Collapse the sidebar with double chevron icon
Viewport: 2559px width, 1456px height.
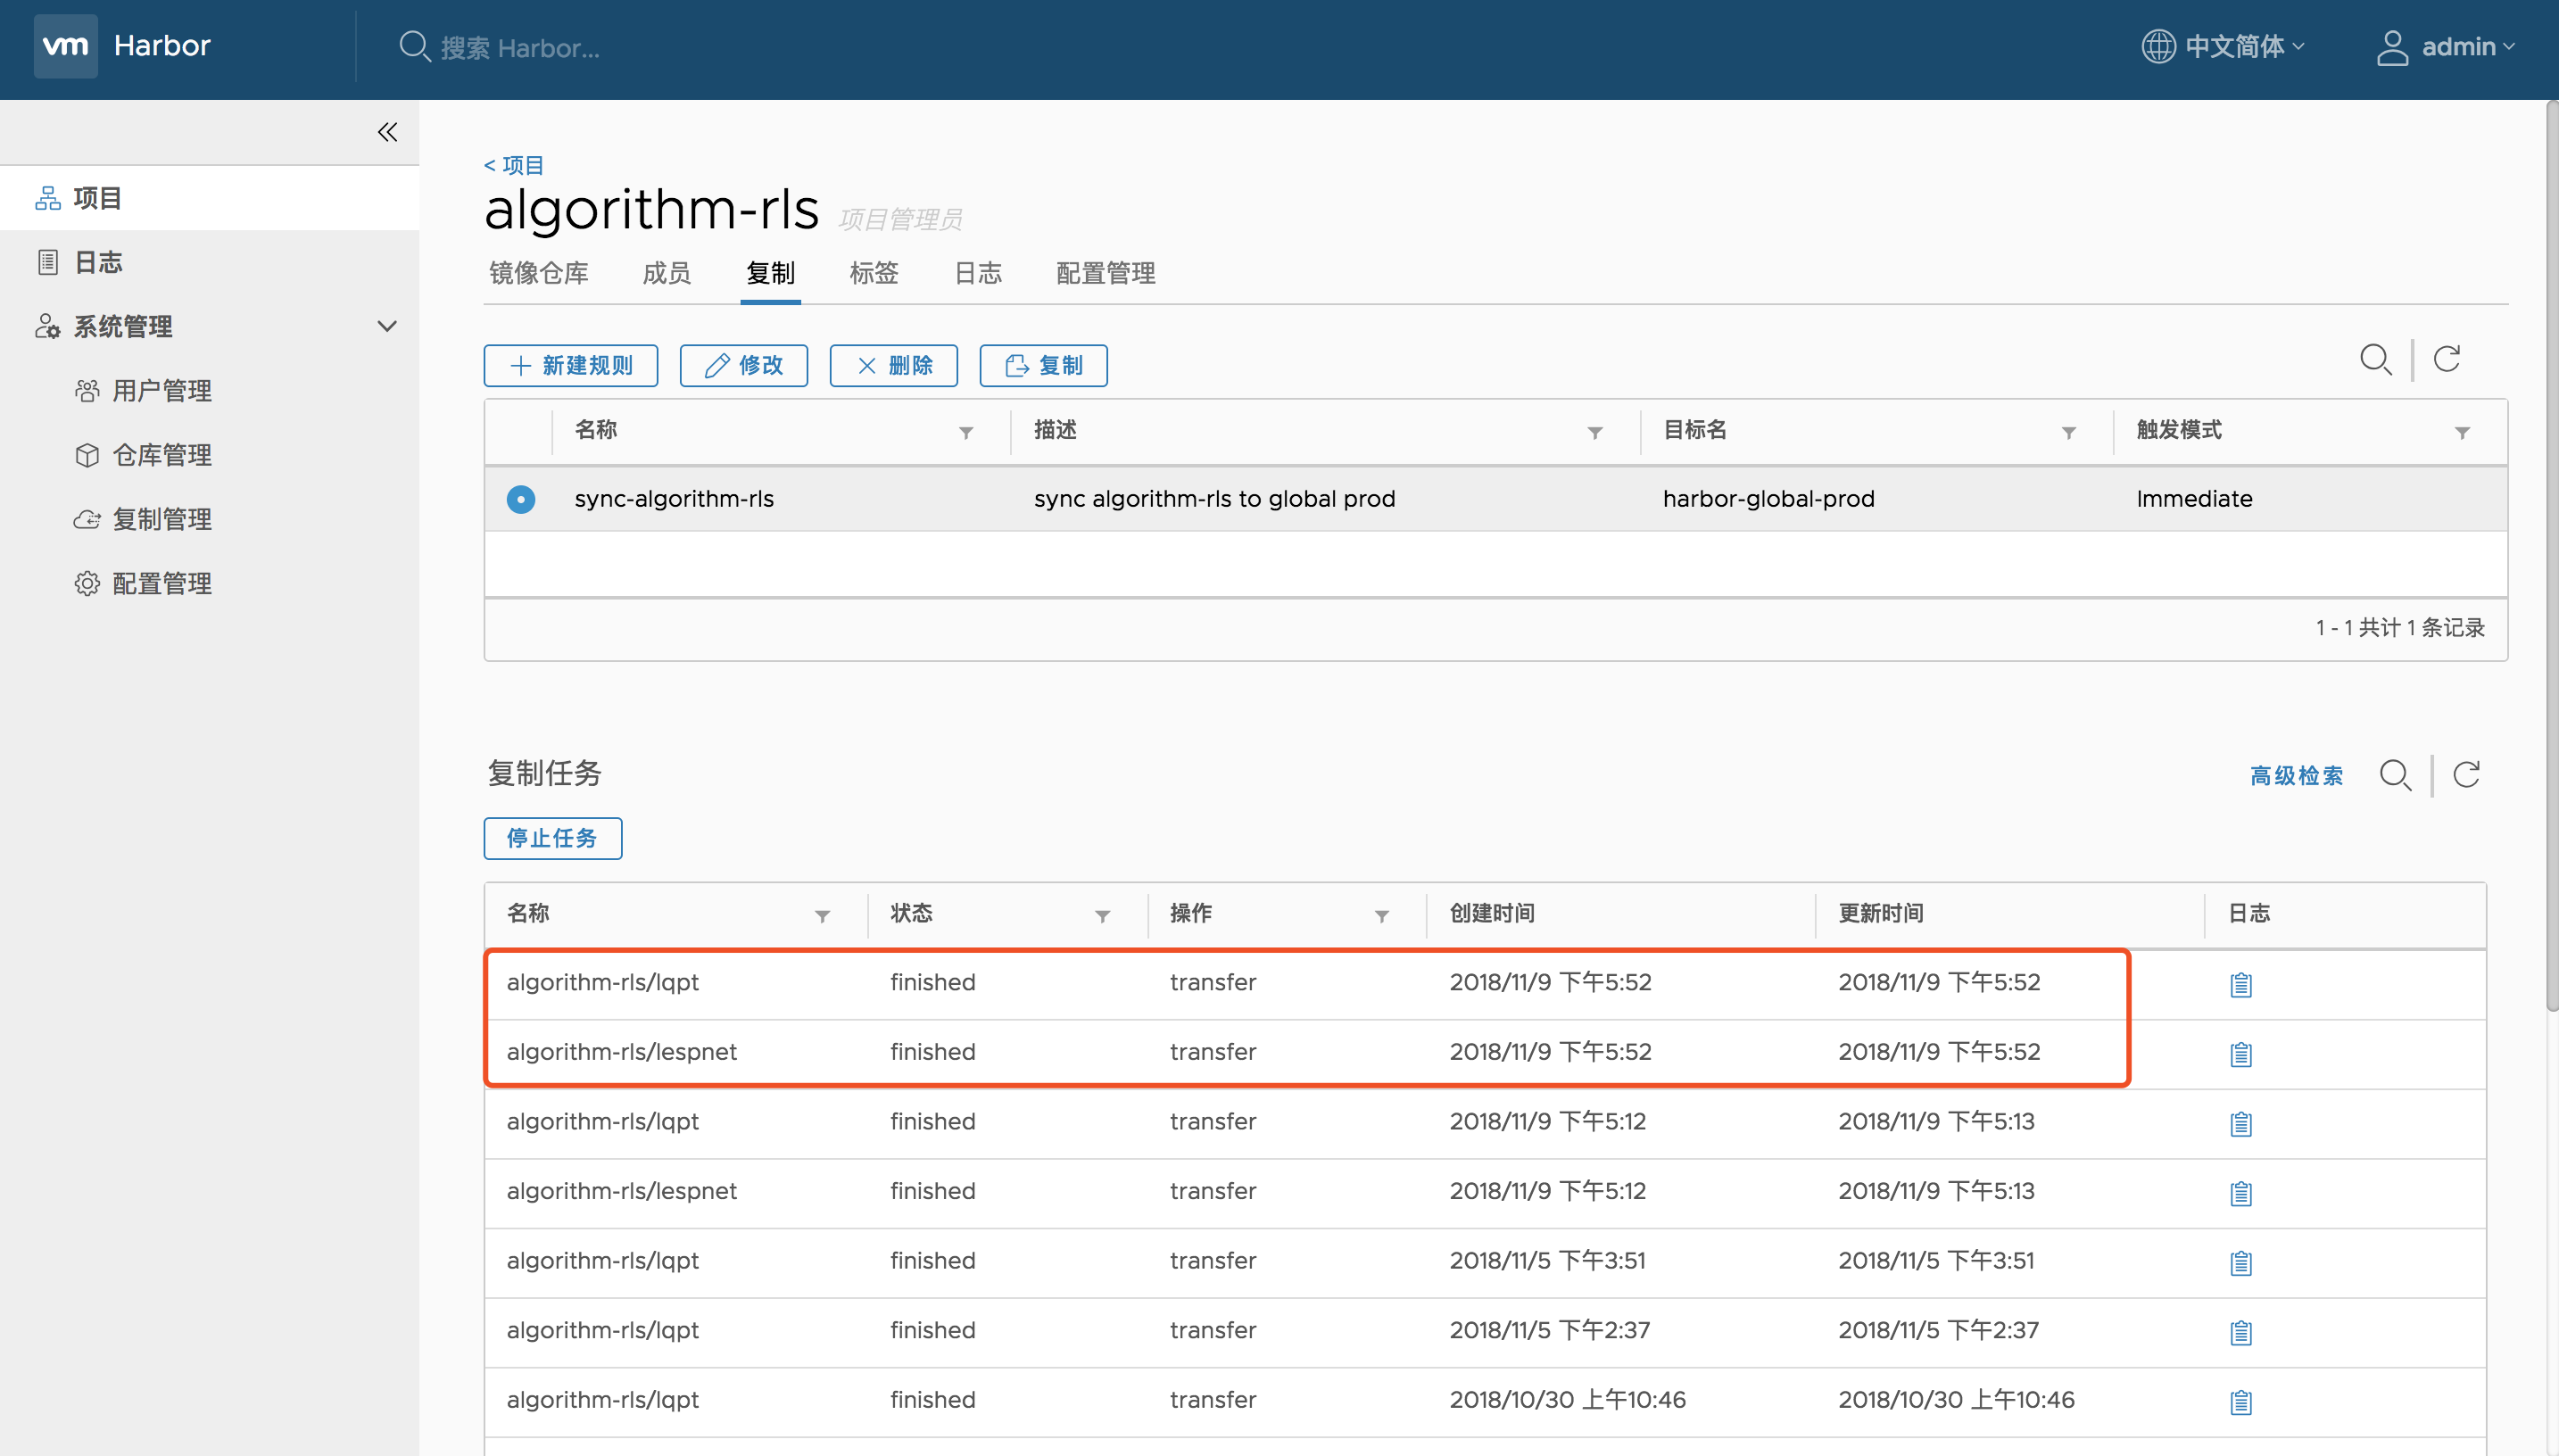pos(387,132)
